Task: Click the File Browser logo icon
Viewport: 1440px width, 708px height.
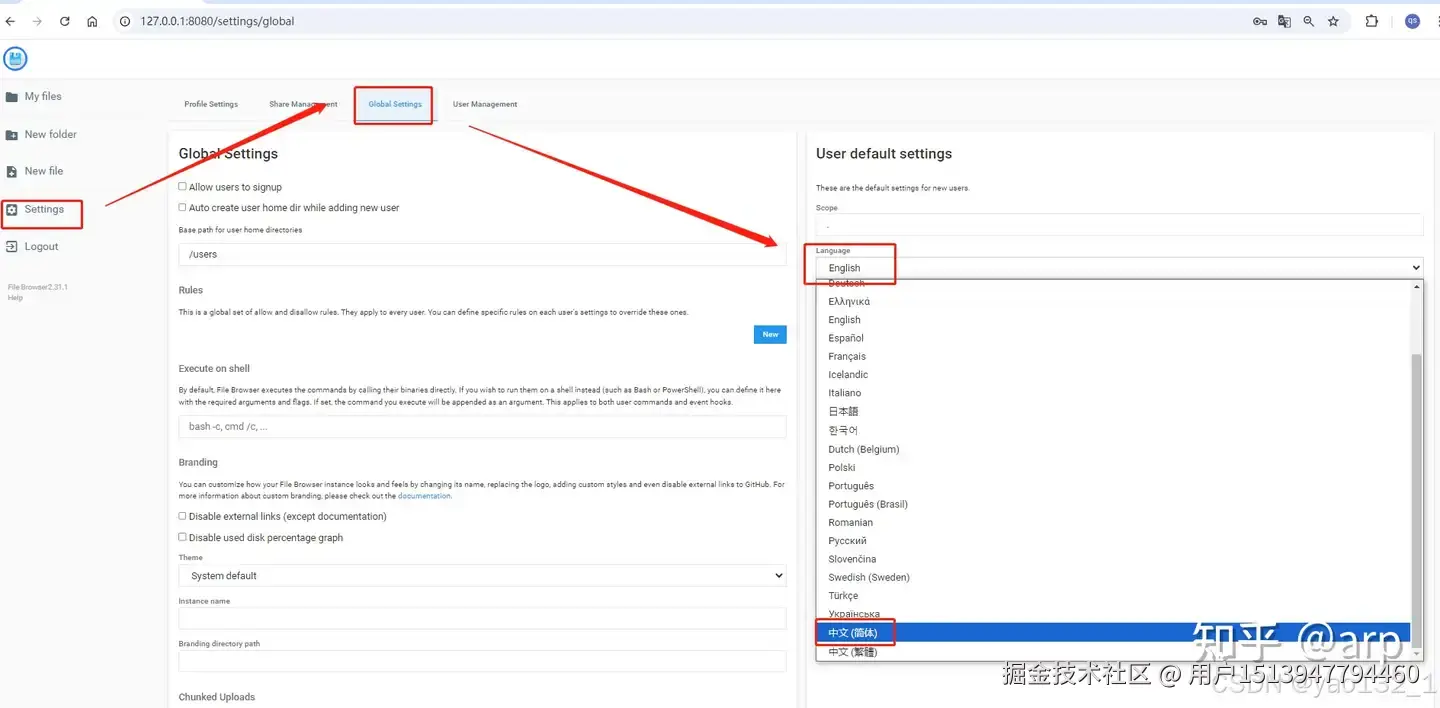Action: 15,59
